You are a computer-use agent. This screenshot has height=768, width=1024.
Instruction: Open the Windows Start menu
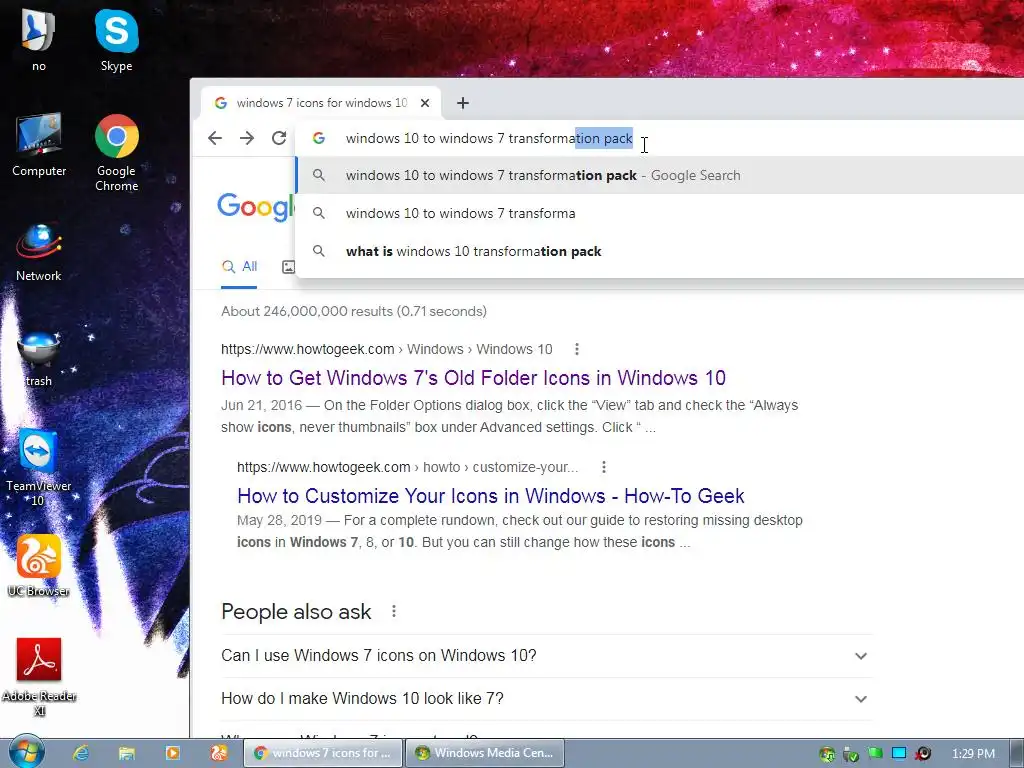point(27,752)
